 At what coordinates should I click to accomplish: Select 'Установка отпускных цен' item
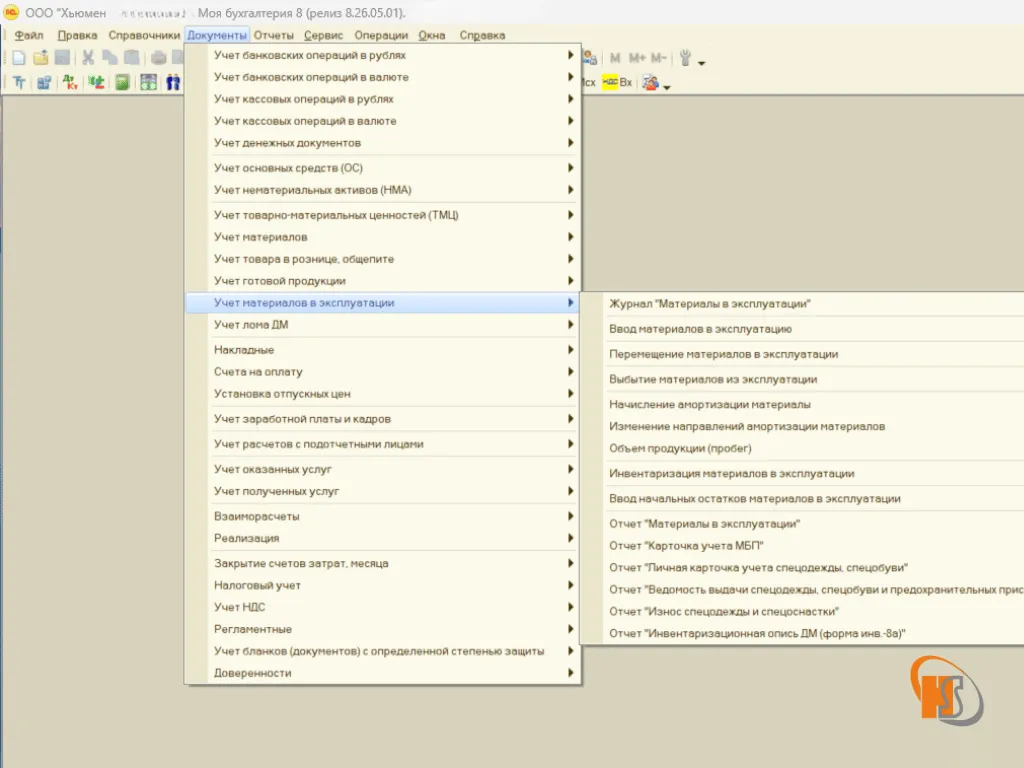coord(383,394)
